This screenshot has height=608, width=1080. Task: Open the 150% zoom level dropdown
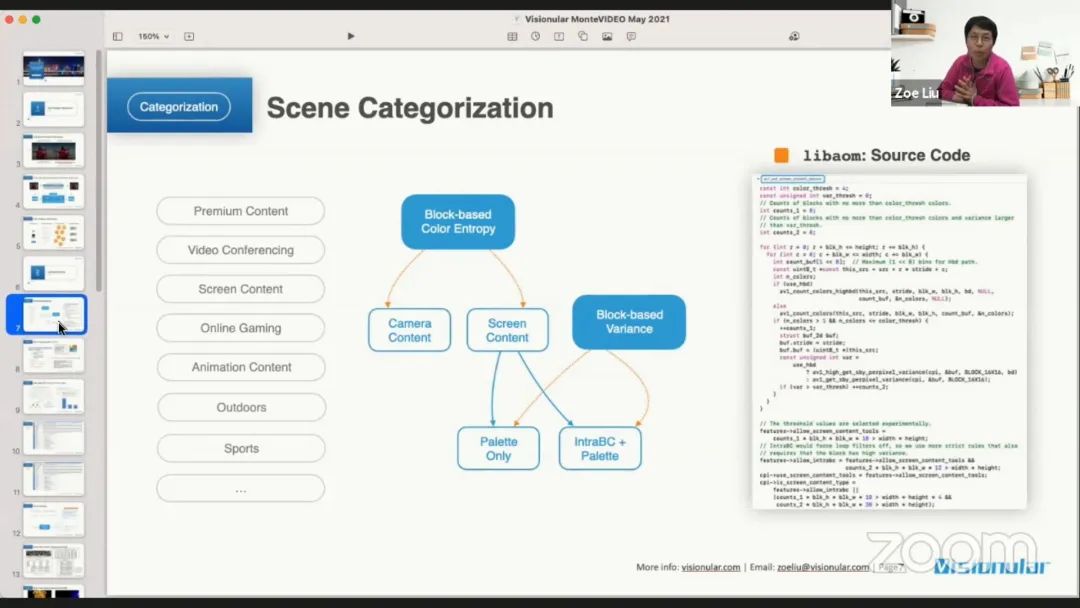(153, 36)
